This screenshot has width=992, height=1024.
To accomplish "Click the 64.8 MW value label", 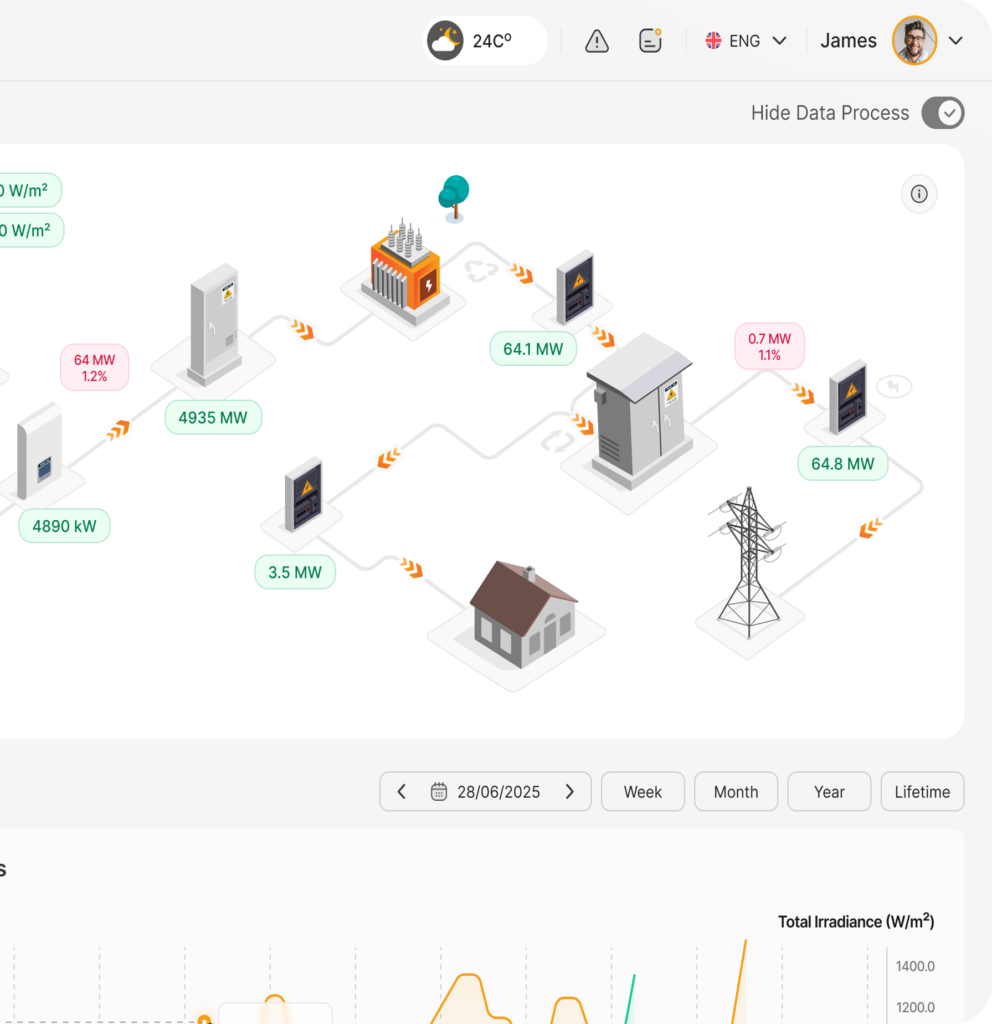I will 842,464.
